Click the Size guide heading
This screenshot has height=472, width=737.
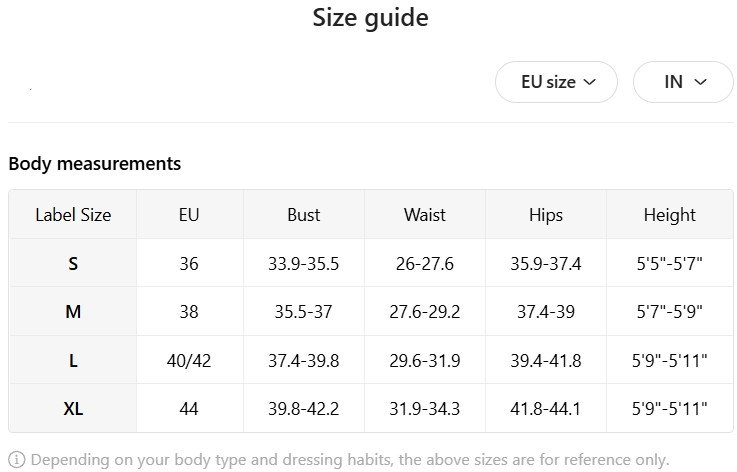(x=370, y=18)
